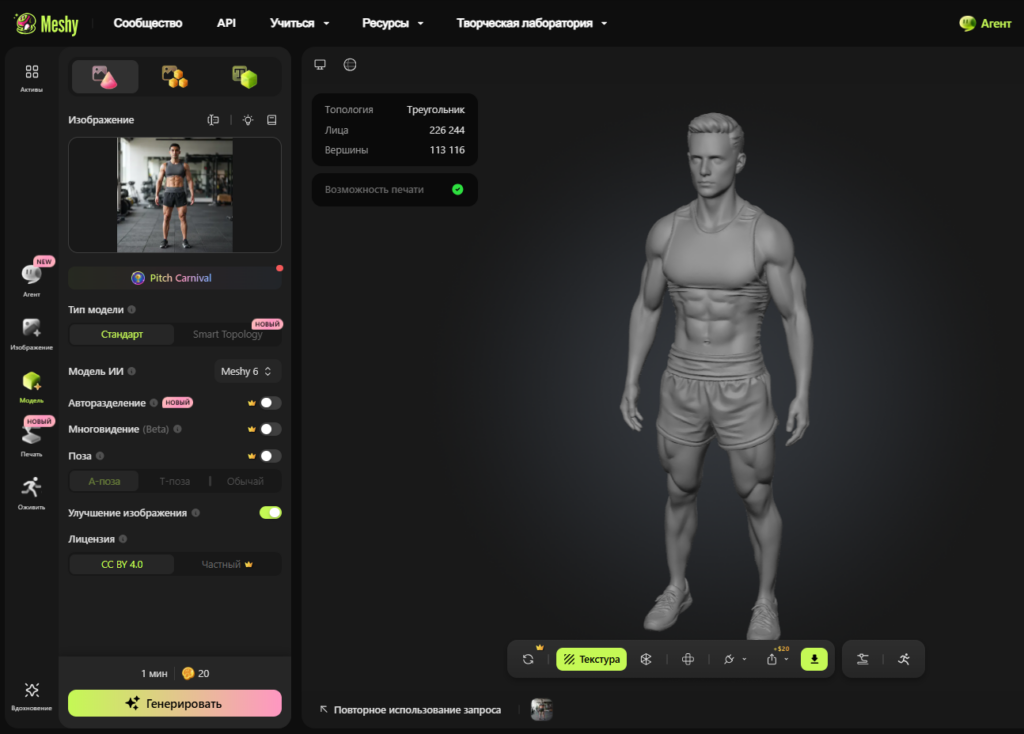Viewport: 1024px width, 734px height.
Task: Click the library book icon beside Изображение
Action: [x=272, y=120]
